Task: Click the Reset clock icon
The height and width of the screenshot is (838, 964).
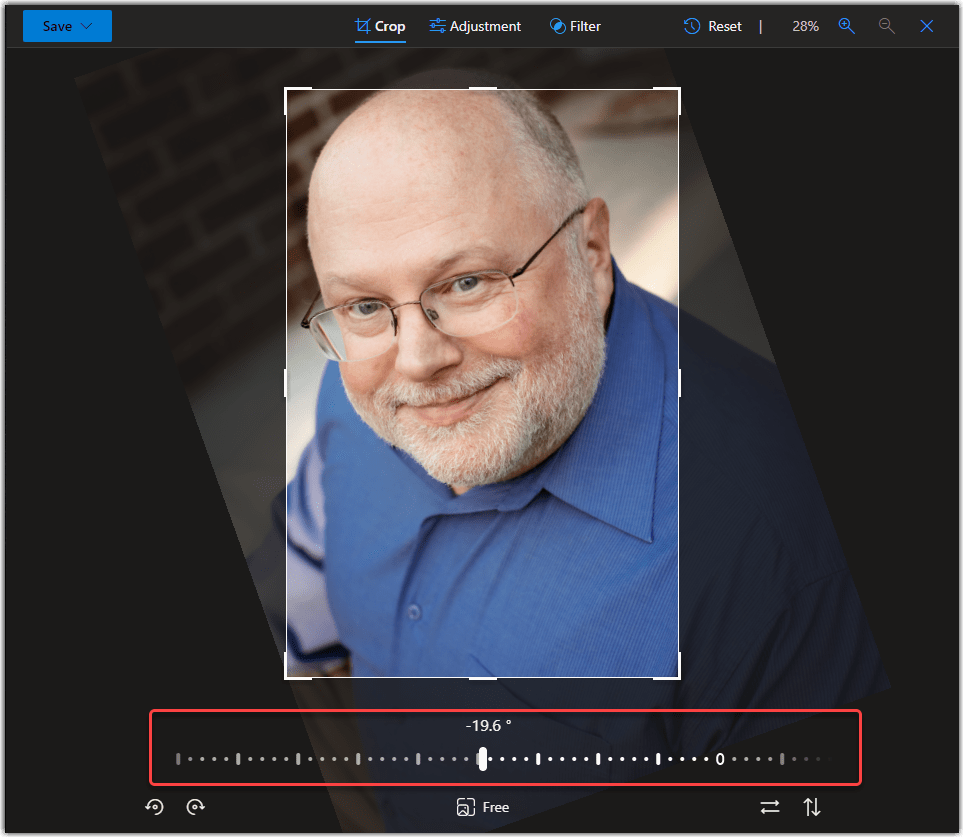Action: pyautogui.click(x=692, y=26)
